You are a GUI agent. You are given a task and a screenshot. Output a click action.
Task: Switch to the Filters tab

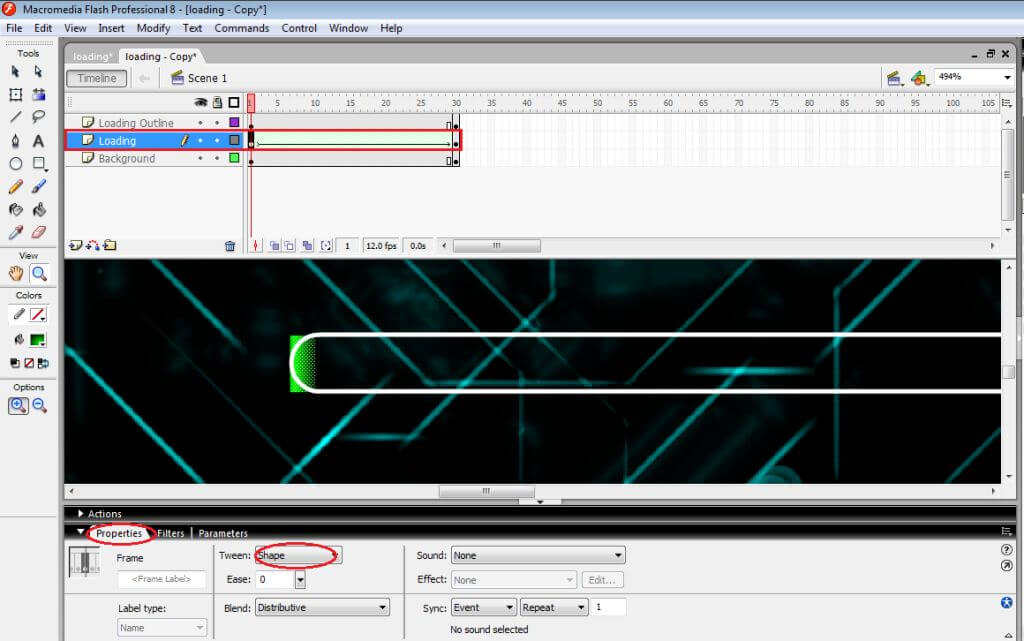click(170, 533)
